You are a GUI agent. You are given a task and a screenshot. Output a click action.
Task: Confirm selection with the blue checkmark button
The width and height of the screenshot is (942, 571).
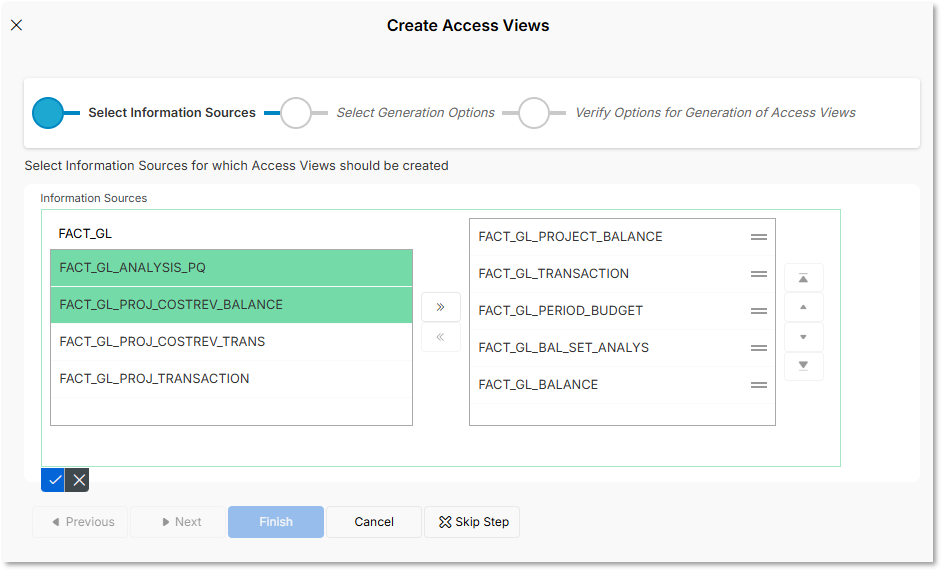53,480
